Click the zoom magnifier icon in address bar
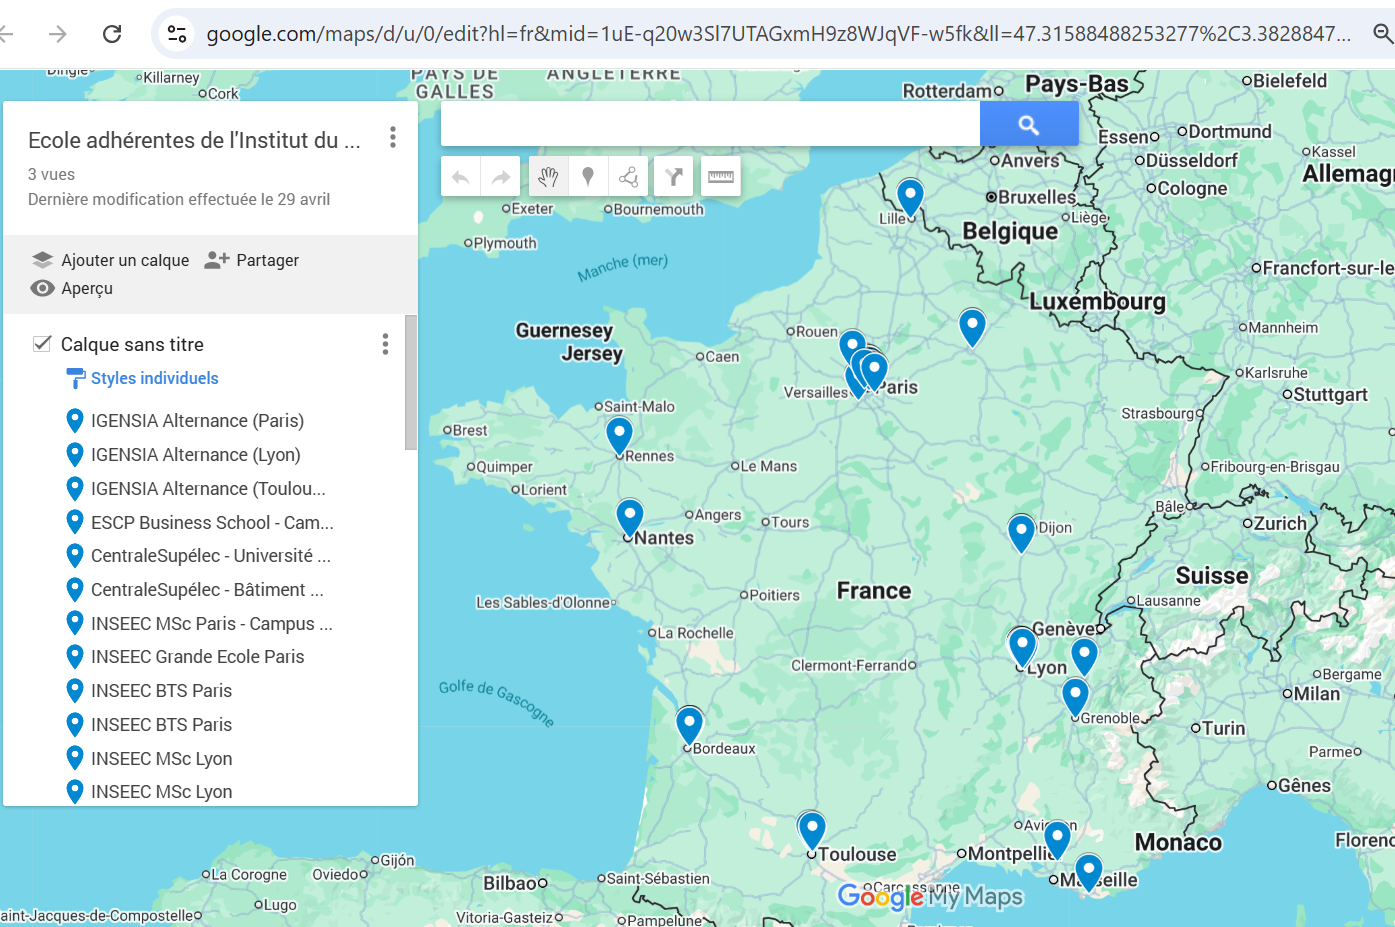The width and height of the screenshot is (1395, 927). (x=1383, y=34)
